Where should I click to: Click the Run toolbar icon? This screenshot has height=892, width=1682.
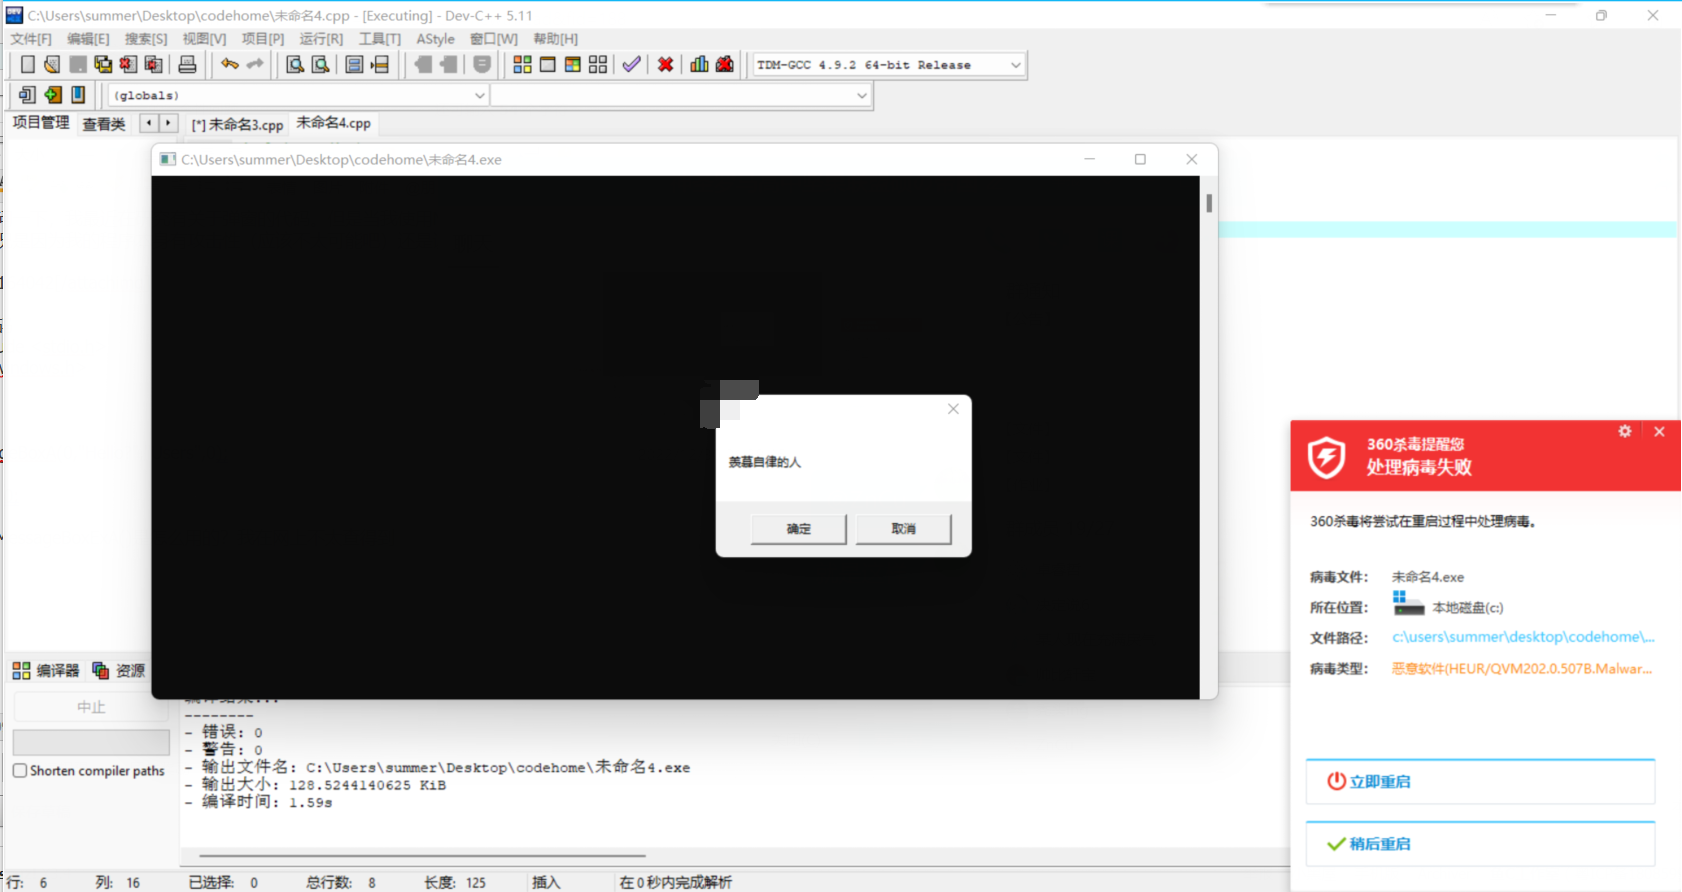pyautogui.click(x=547, y=65)
